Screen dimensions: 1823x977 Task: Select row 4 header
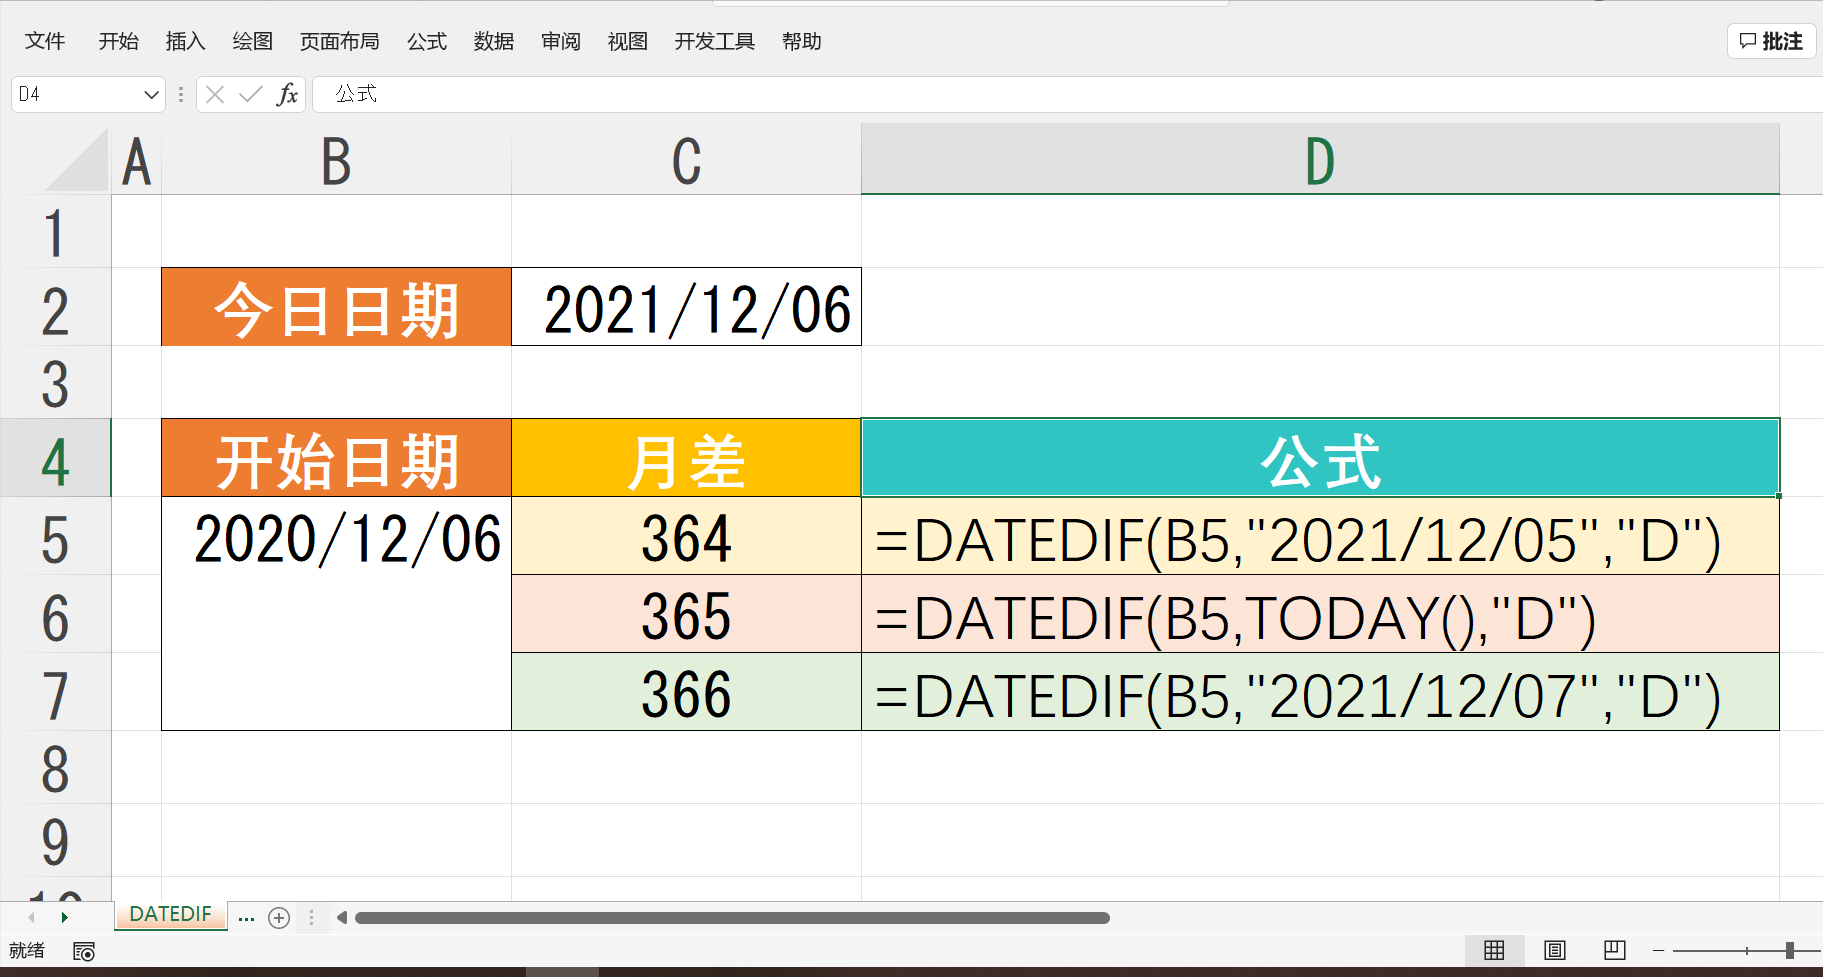[55, 459]
